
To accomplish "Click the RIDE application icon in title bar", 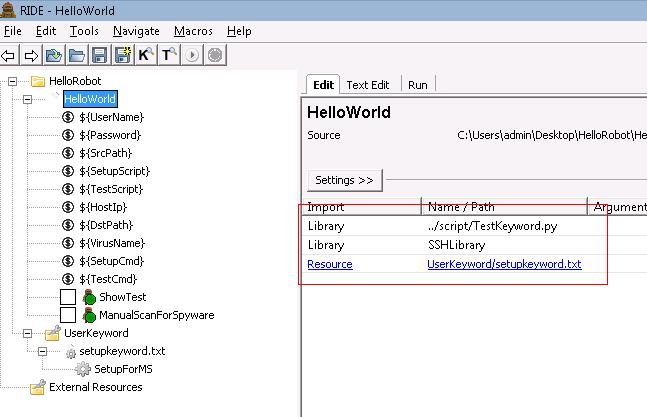I will click(x=8, y=9).
